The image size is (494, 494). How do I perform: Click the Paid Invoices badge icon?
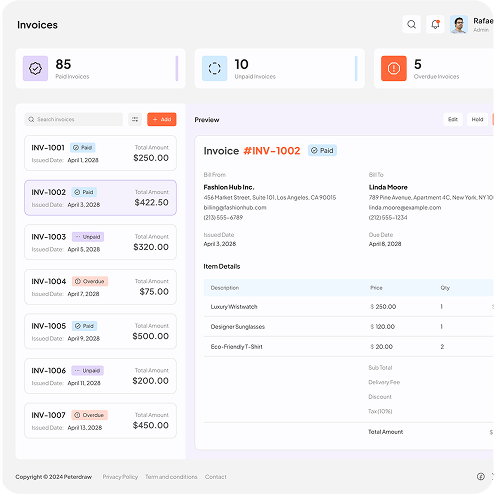pos(35,68)
